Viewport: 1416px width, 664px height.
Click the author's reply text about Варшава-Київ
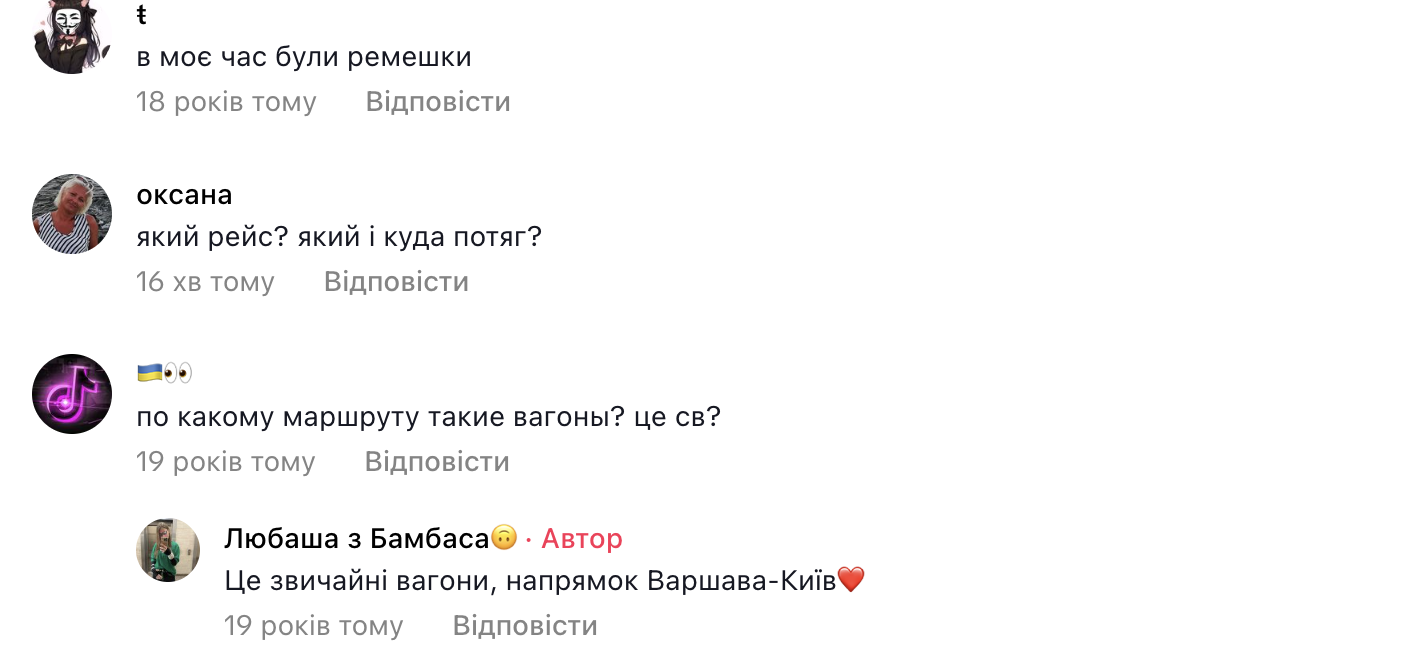tap(530, 580)
